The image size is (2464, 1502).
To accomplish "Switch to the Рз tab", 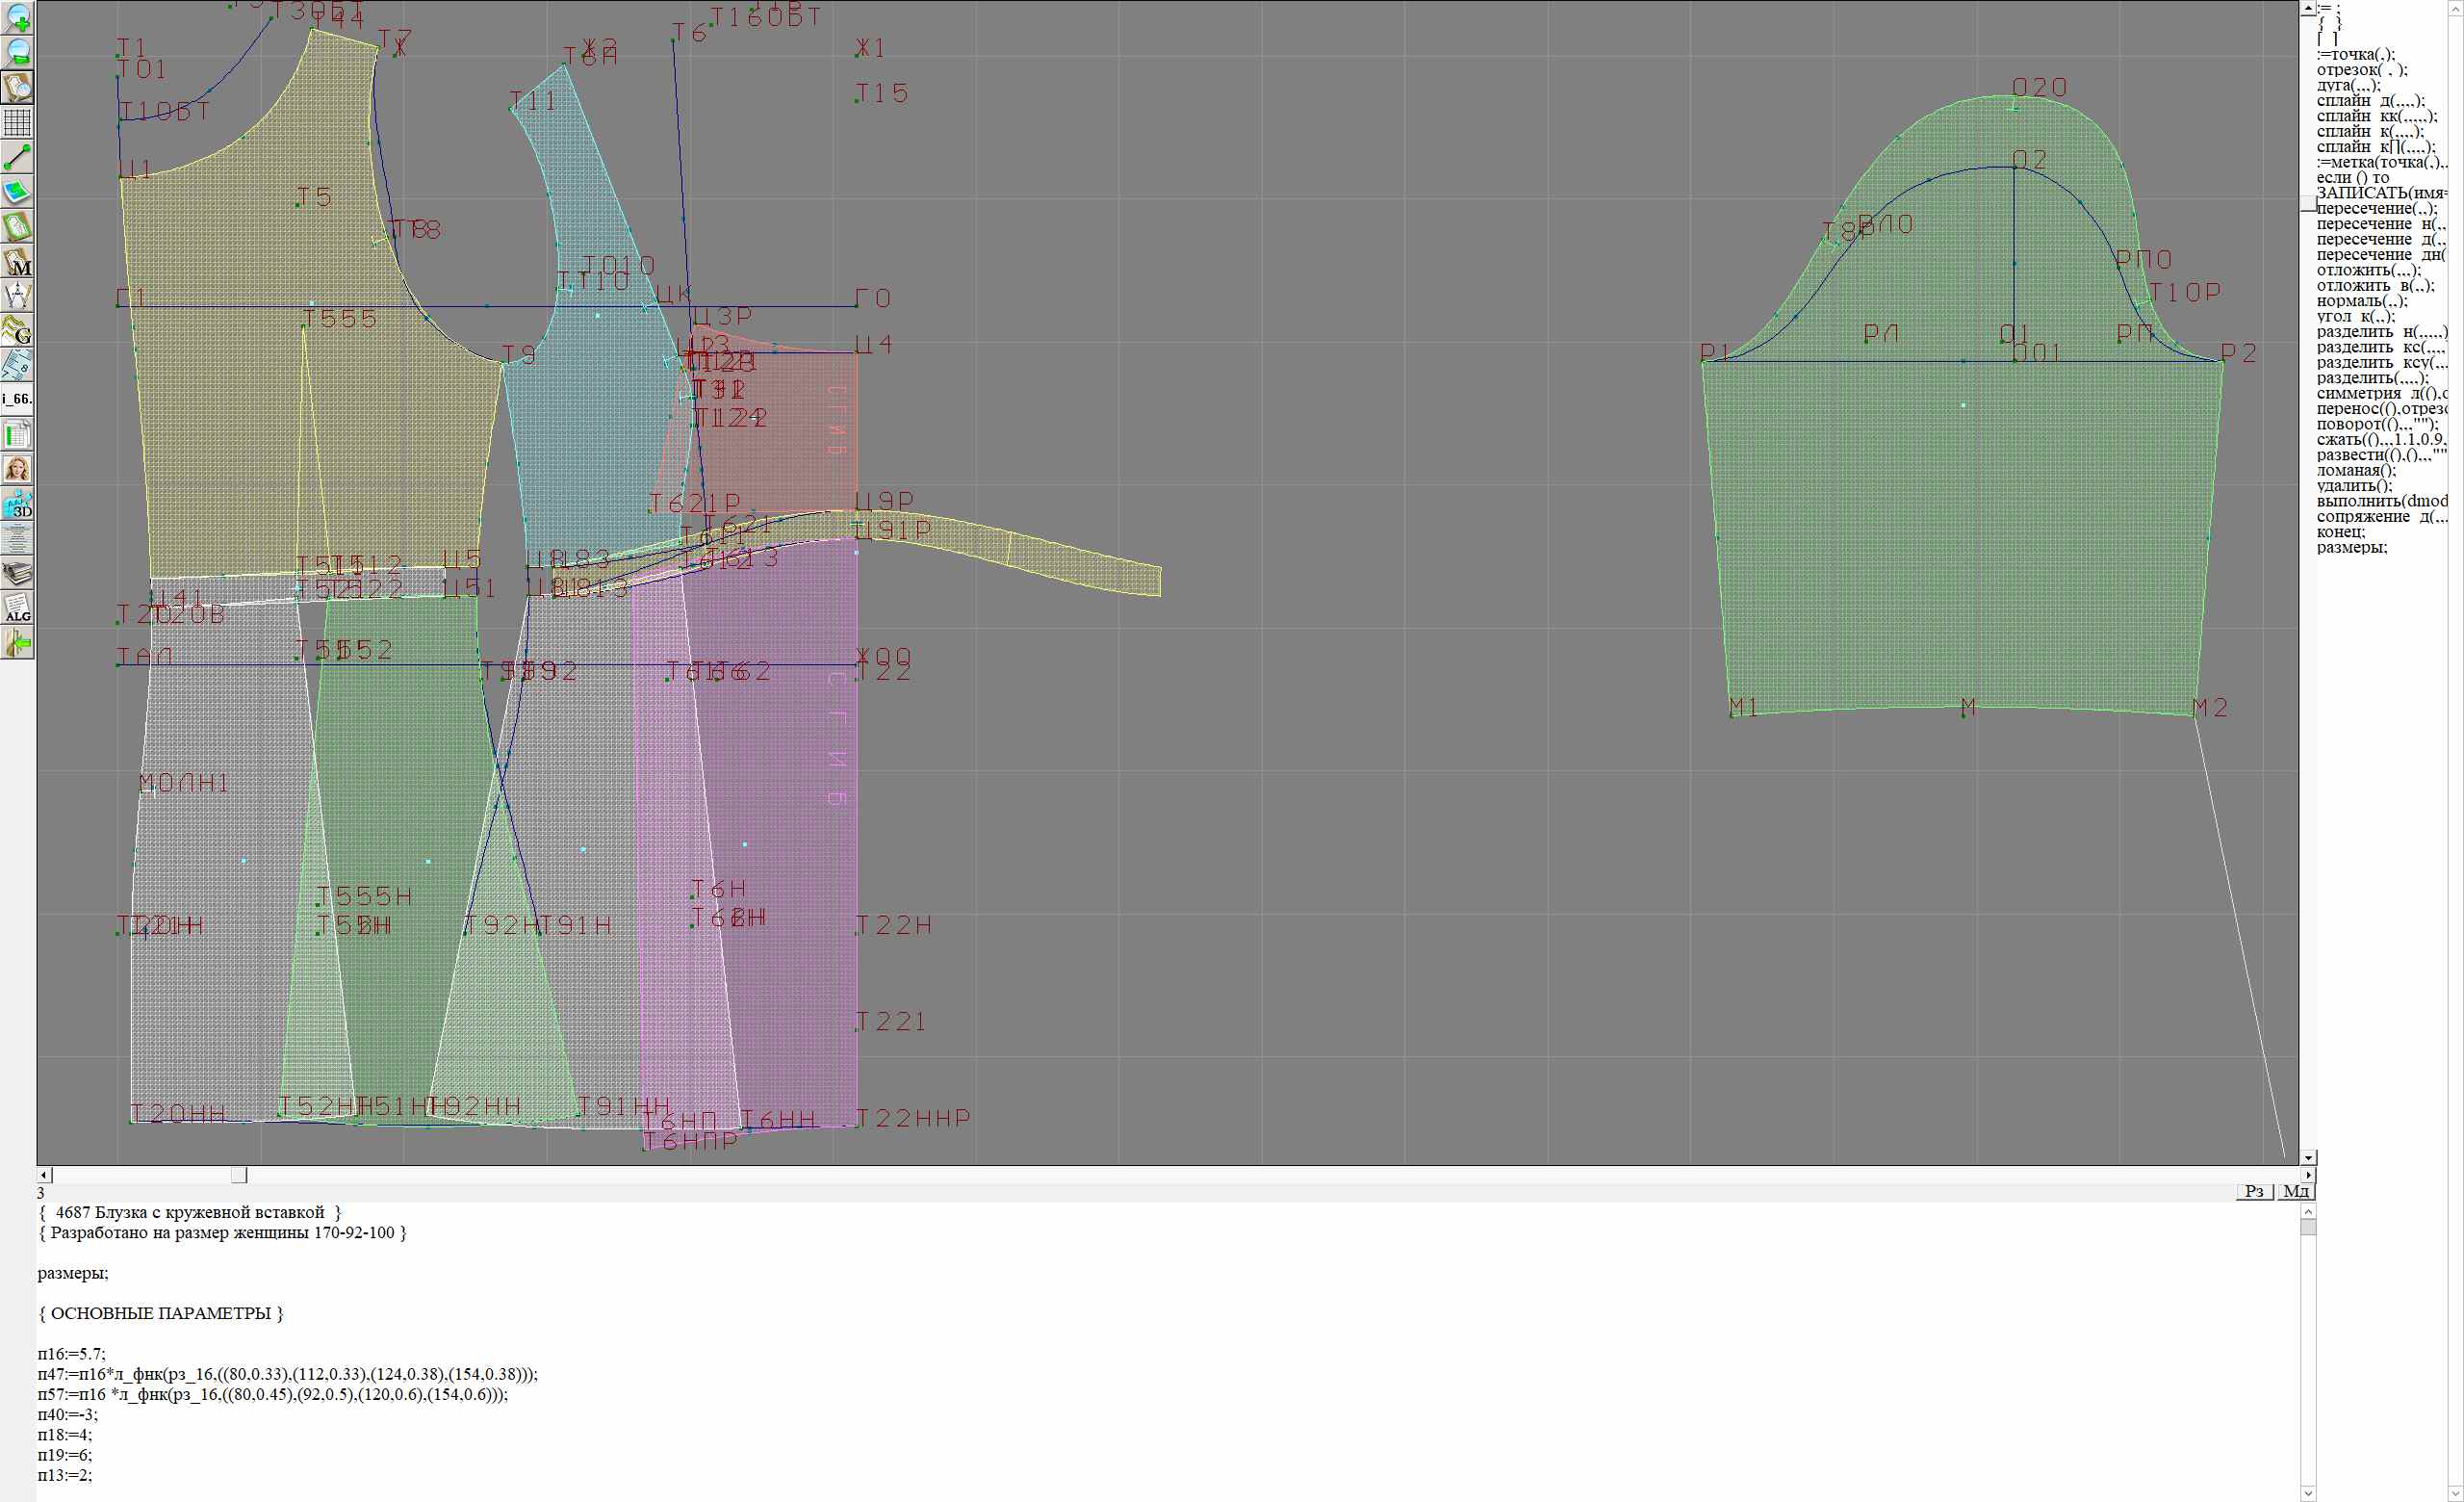I will [2254, 1191].
